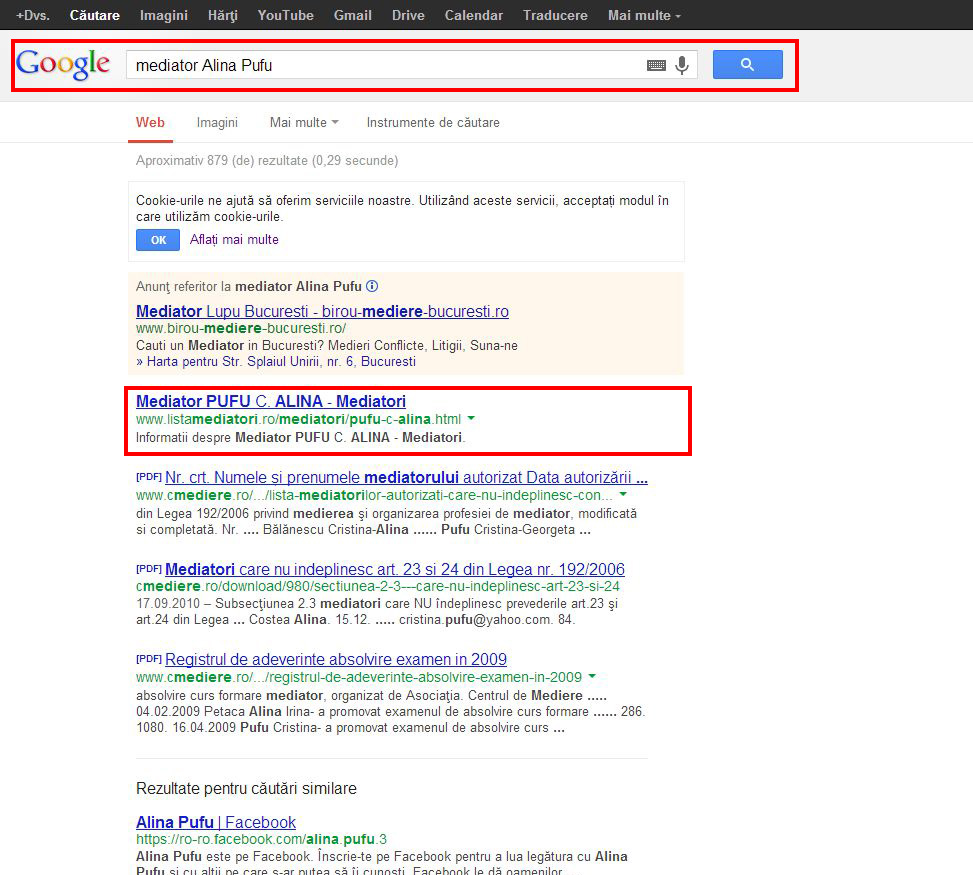Open +Dvs. in top bar
This screenshot has height=875, width=973.
coord(33,15)
